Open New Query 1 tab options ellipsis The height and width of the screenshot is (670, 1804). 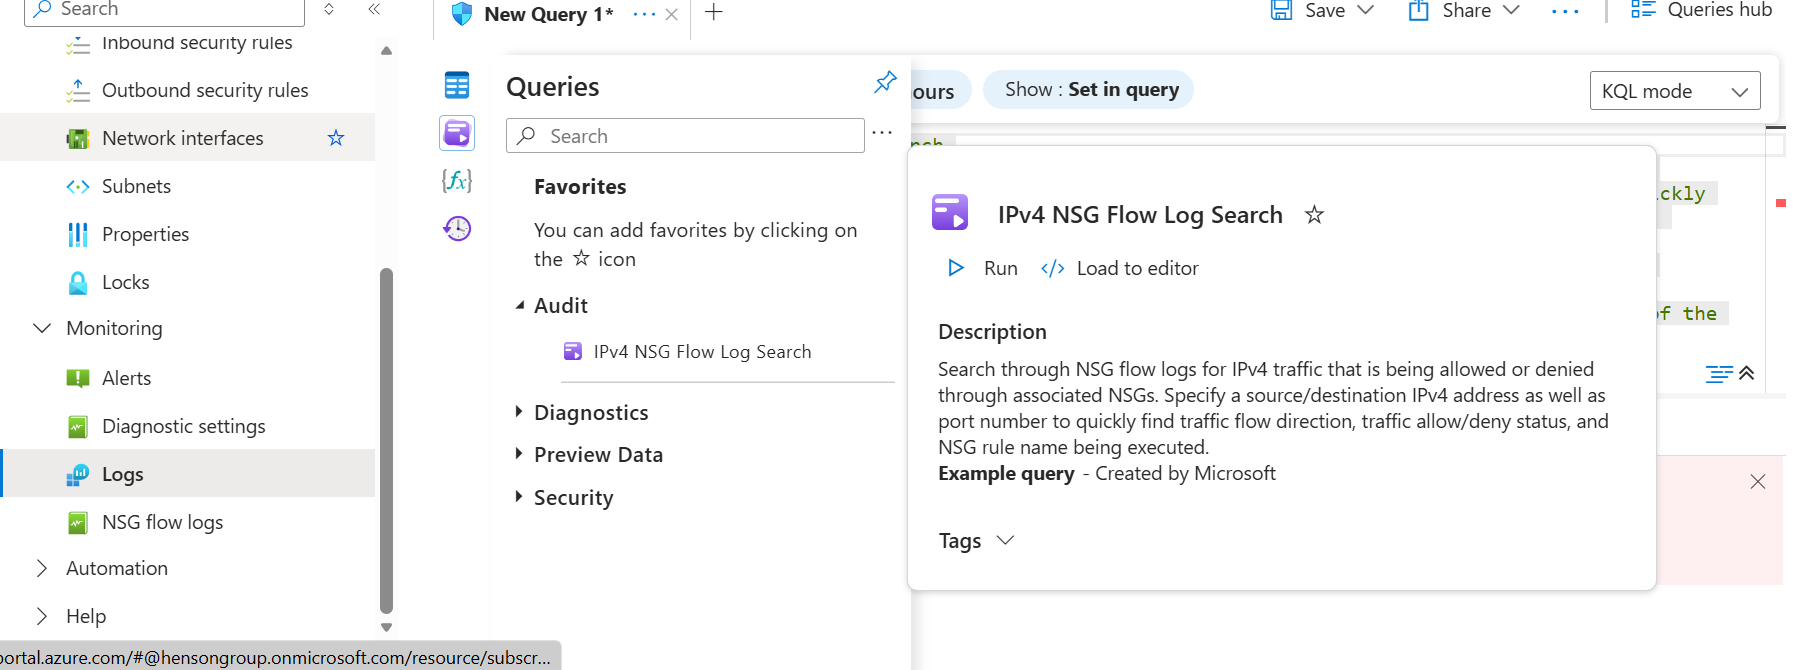coord(645,14)
